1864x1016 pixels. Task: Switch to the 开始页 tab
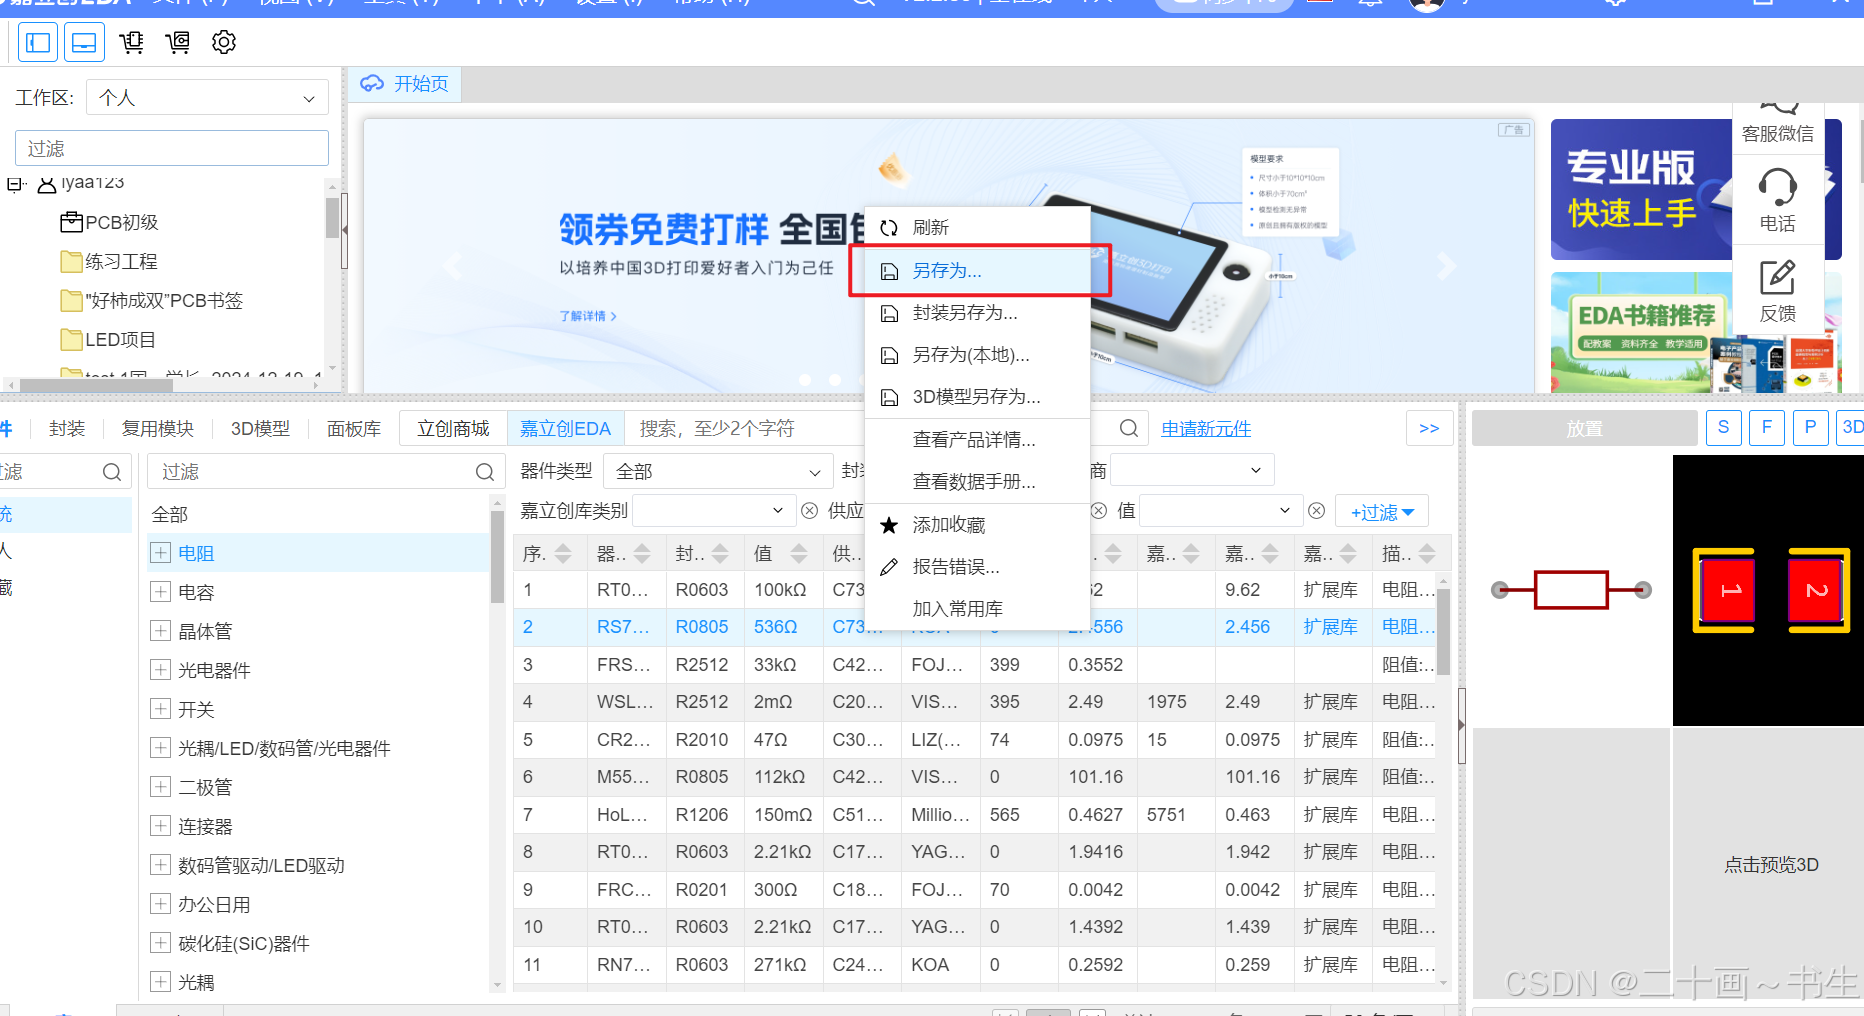tap(405, 84)
